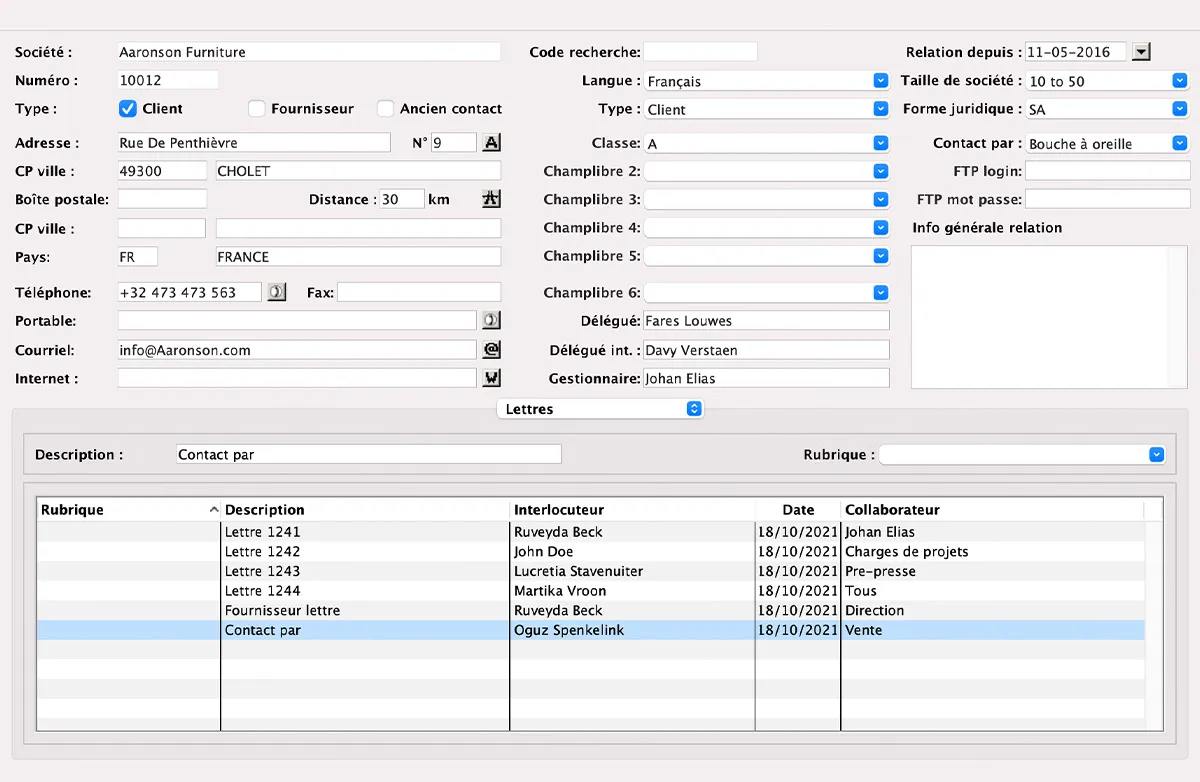Open the date picker beside Relation depuis

[1142, 52]
